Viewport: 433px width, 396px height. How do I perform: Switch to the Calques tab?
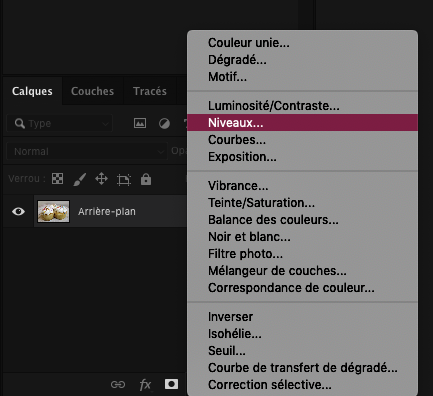pos(32,91)
